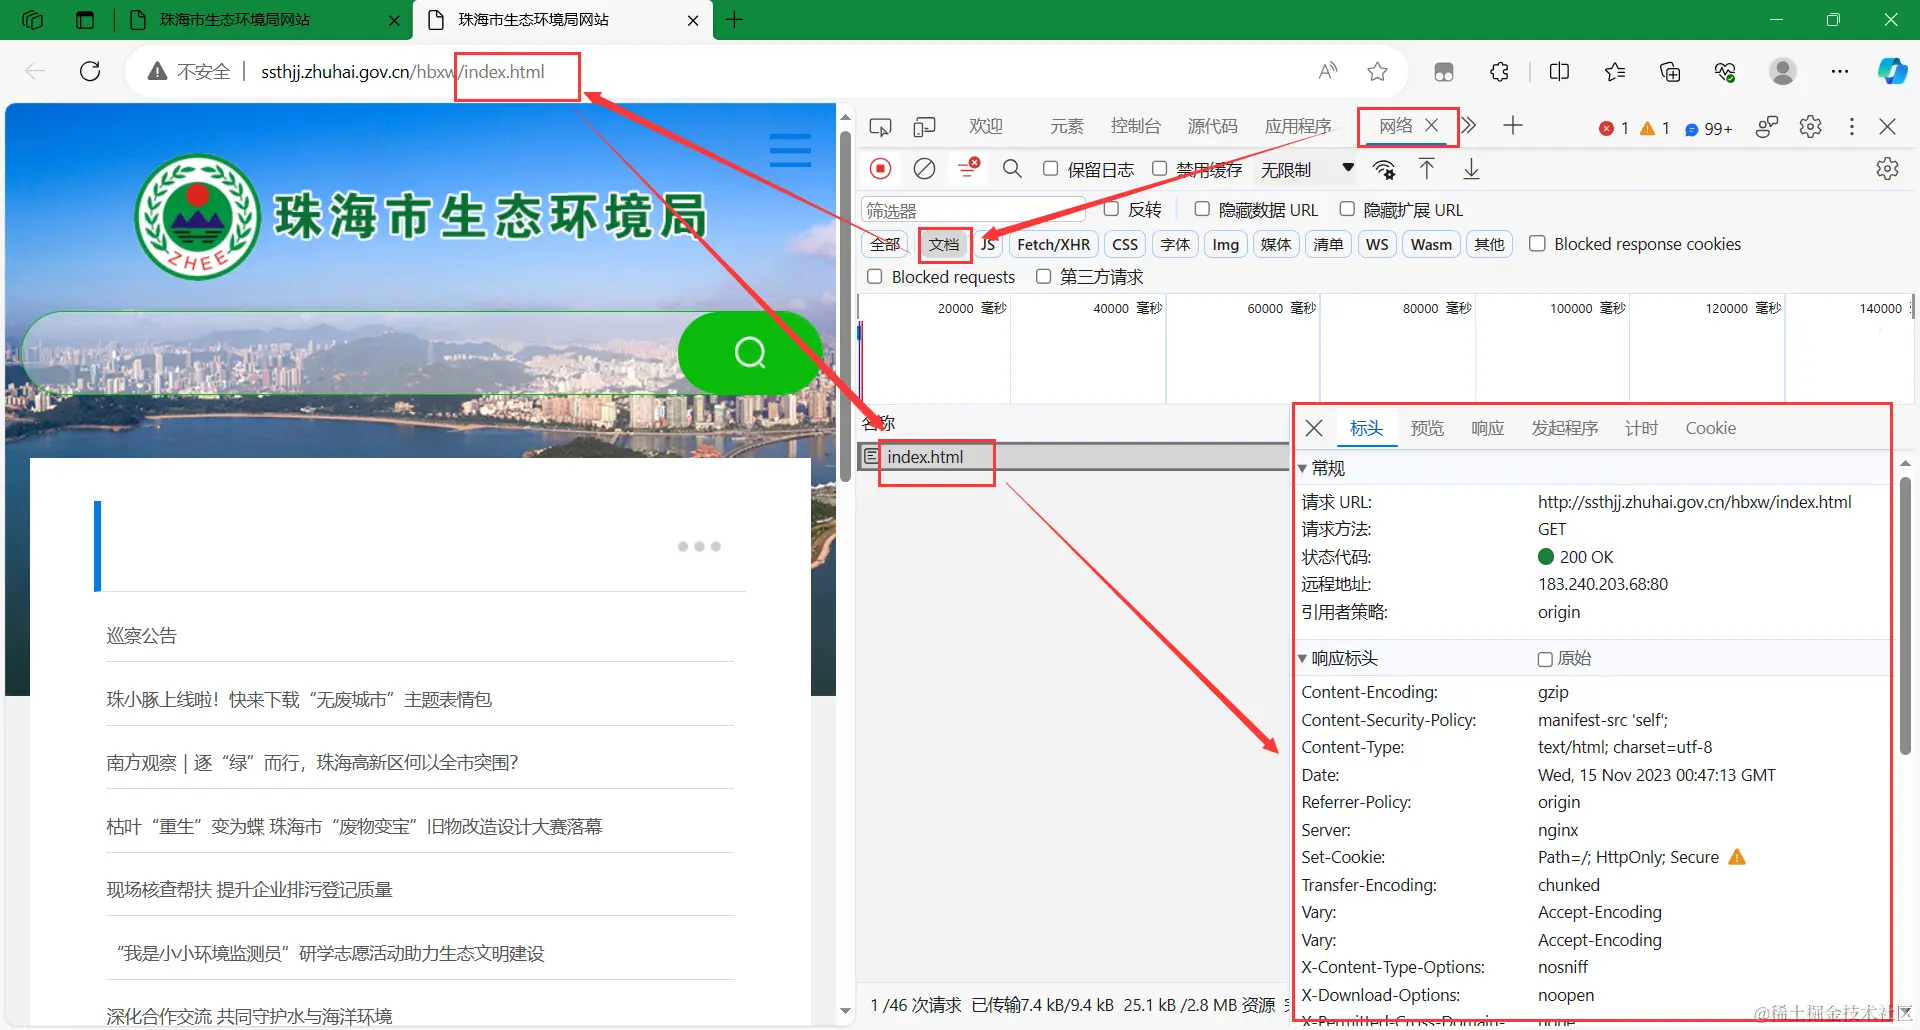Screen dimensions: 1920x1030
Task: Click the red errors count indicator
Action: (1613, 128)
